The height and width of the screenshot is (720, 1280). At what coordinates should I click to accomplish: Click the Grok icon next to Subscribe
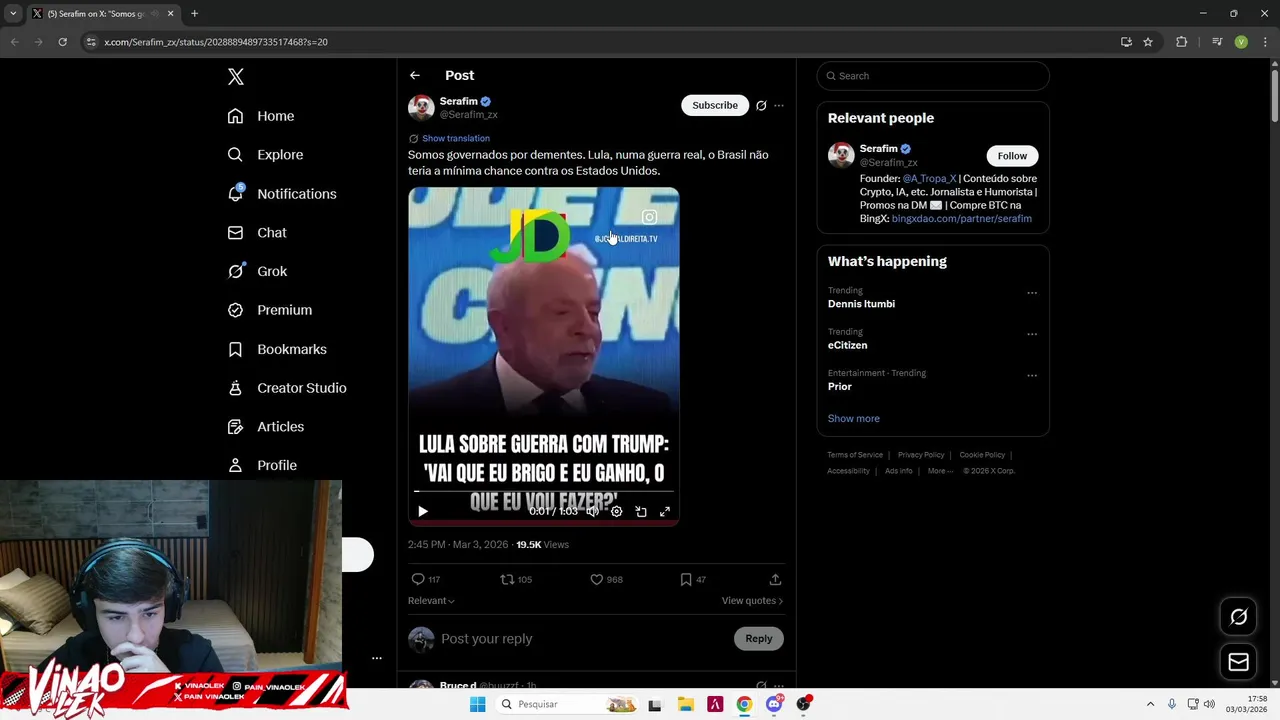click(x=761, y=105)
